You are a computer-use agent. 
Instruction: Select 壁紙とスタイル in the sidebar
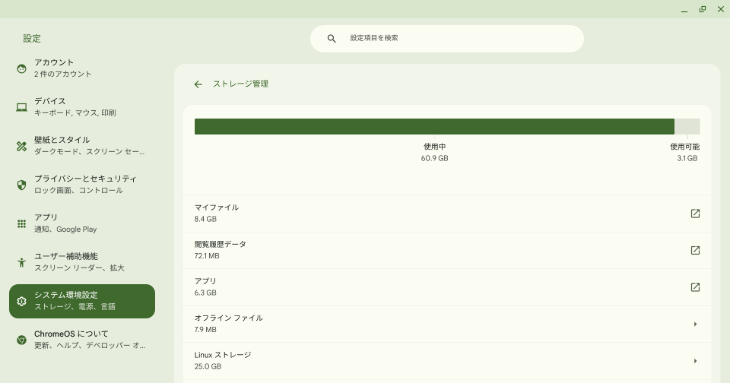pyautogui.click(x=82, y=146)
